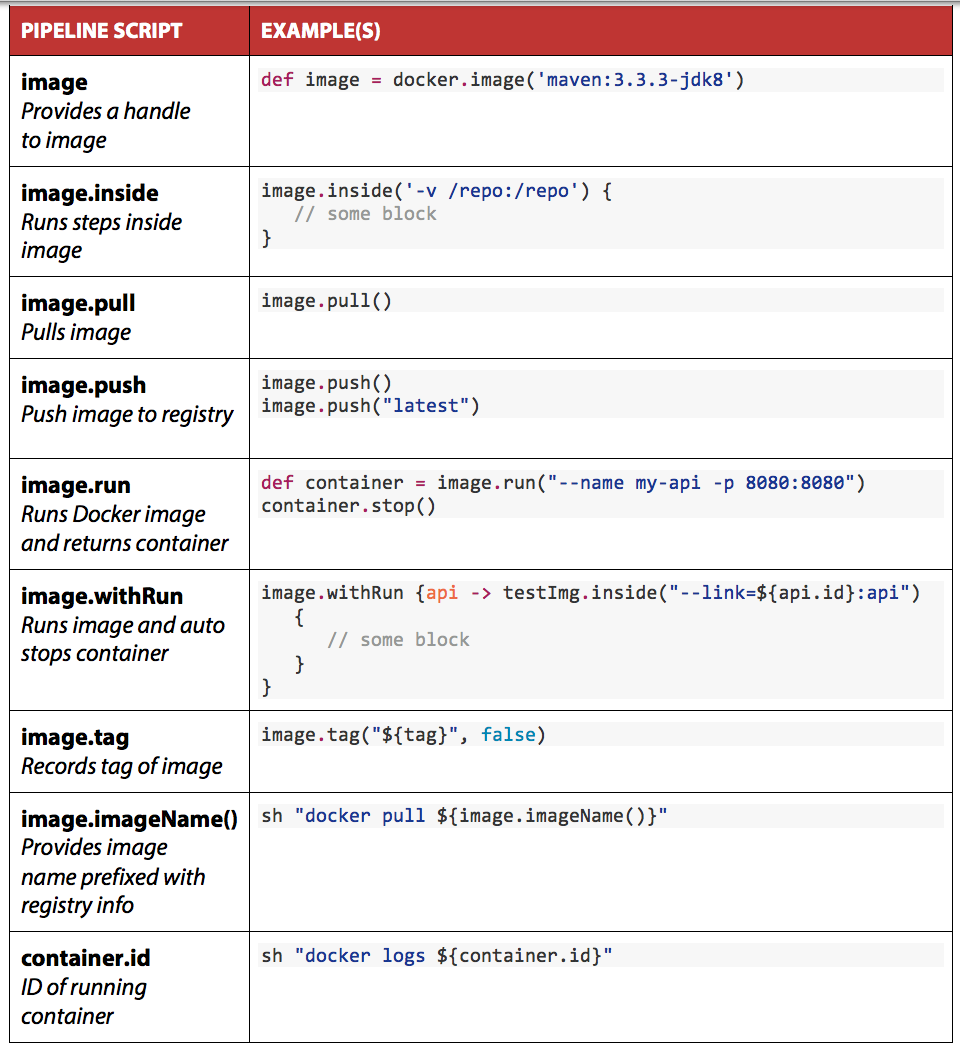Click the testImg.inside link code line

tap(590, 593)
